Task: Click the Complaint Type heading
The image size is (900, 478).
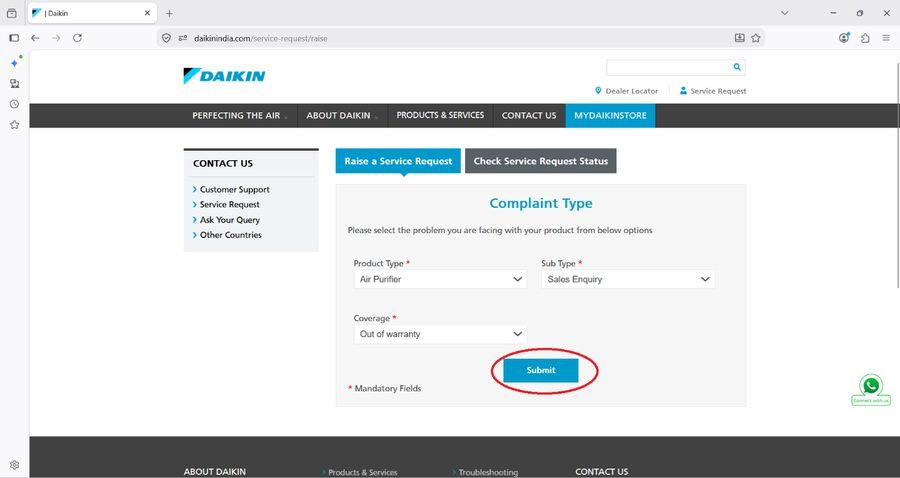Action: (x=541, y=203)
